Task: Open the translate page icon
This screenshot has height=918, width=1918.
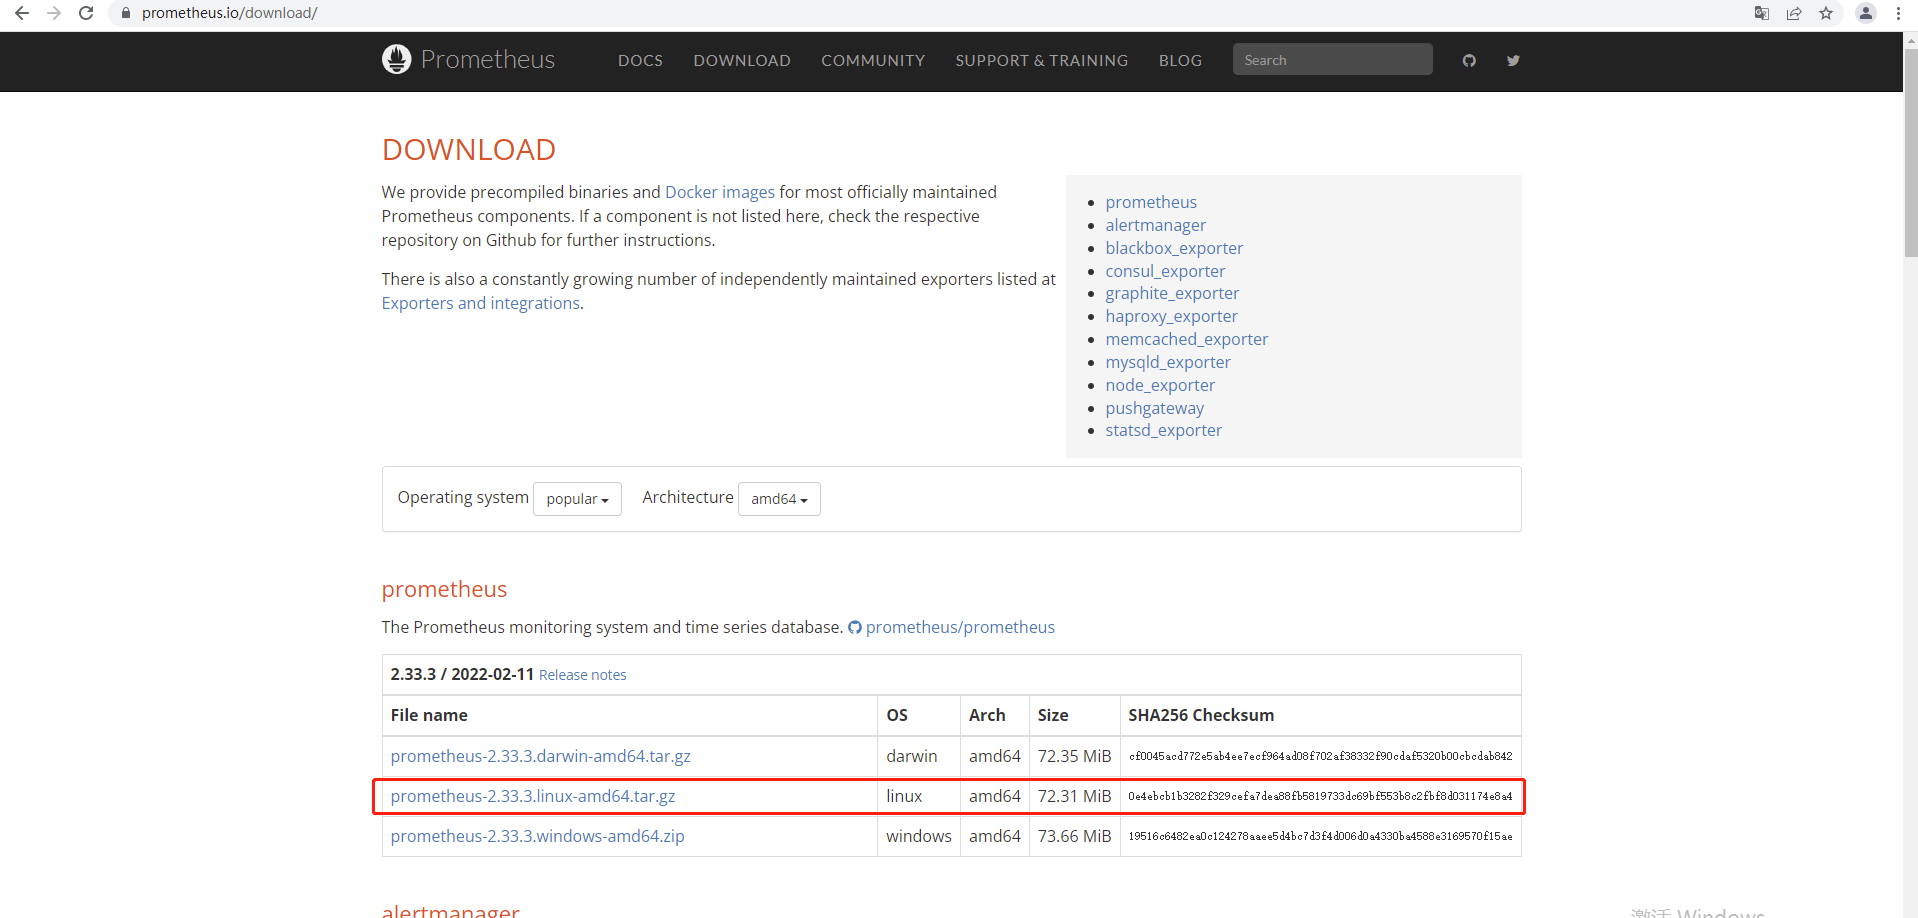Action: [x=1762, y=13]
